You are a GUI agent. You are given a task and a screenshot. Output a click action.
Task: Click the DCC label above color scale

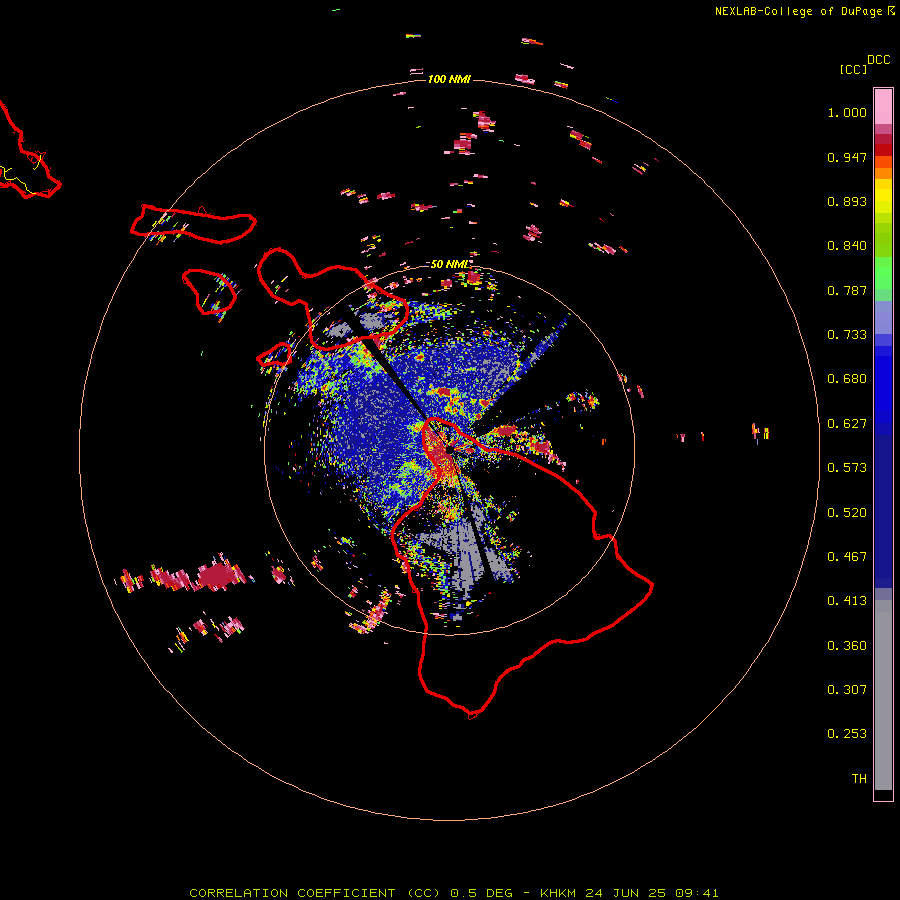tap(879, 60)
